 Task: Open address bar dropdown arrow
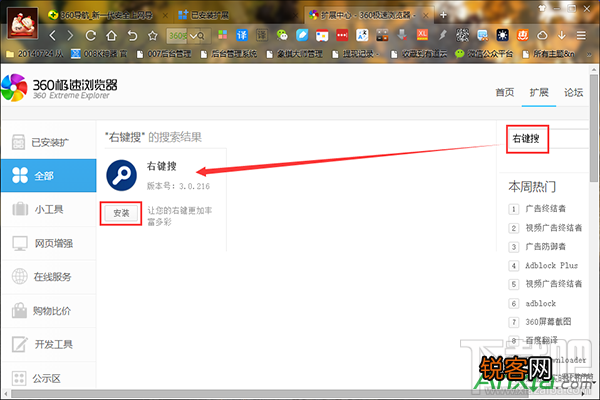[x=193, y=36]
